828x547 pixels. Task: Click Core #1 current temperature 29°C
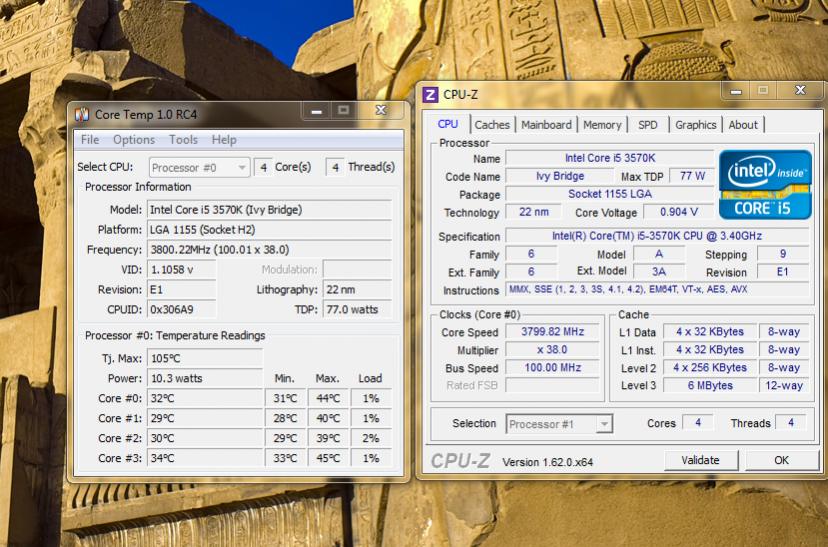[x=205, y=419]
